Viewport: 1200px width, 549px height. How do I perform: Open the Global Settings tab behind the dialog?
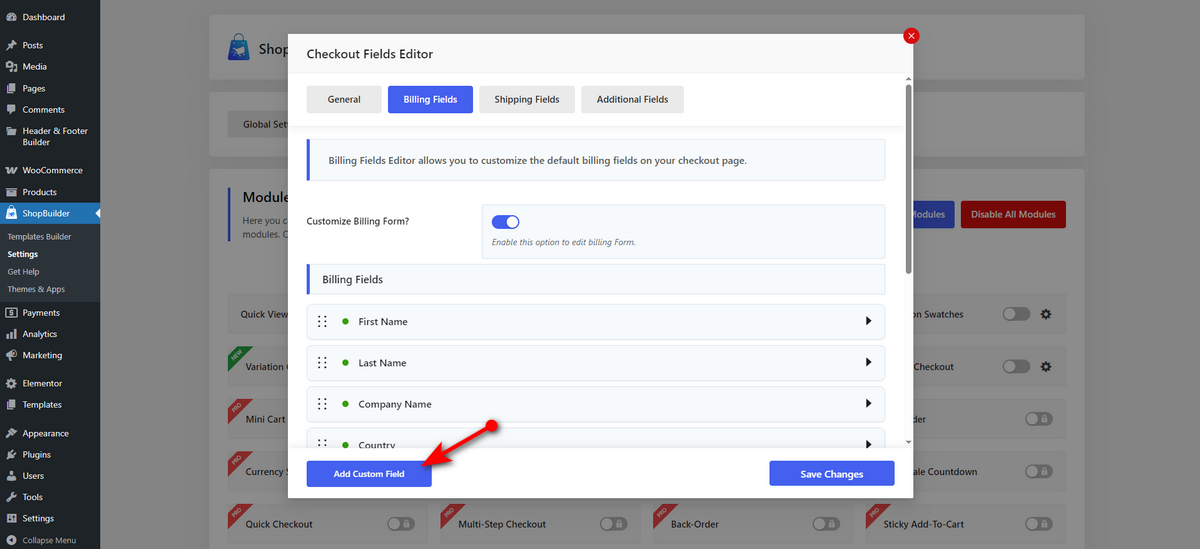click(x=258, y=125)
